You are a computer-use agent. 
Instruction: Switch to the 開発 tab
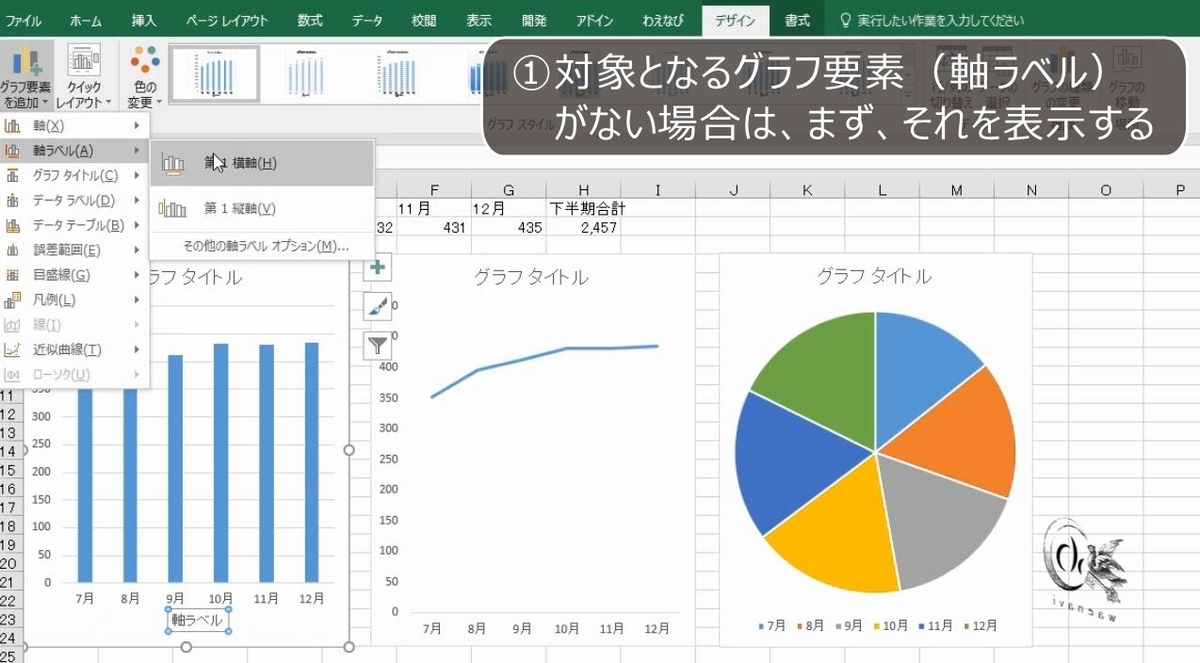(535, 20)
